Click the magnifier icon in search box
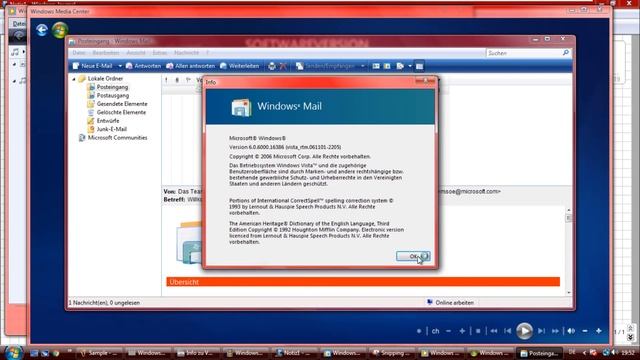The width and height of the screenshot is (640, 360). click(566, 53)
